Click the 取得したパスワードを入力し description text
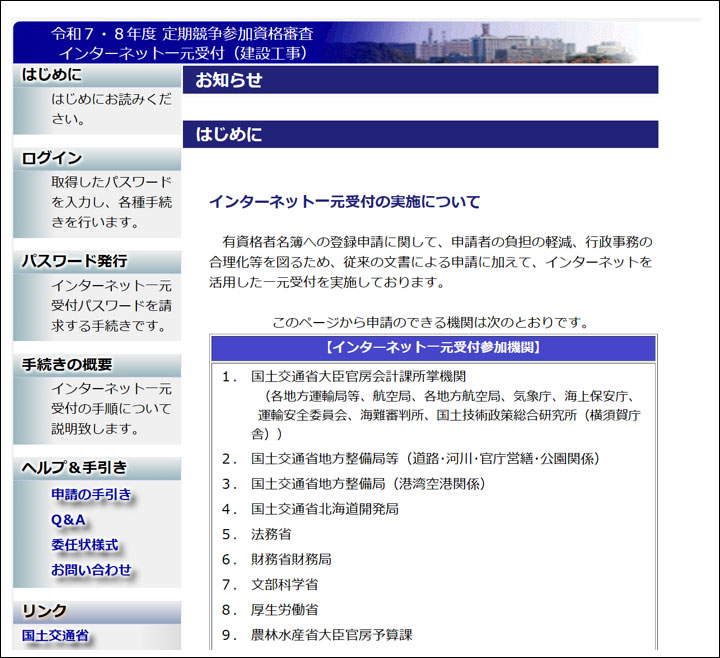The width and height of the screenshot is (720, 658). pyautogui.click(x=112, y=202)
